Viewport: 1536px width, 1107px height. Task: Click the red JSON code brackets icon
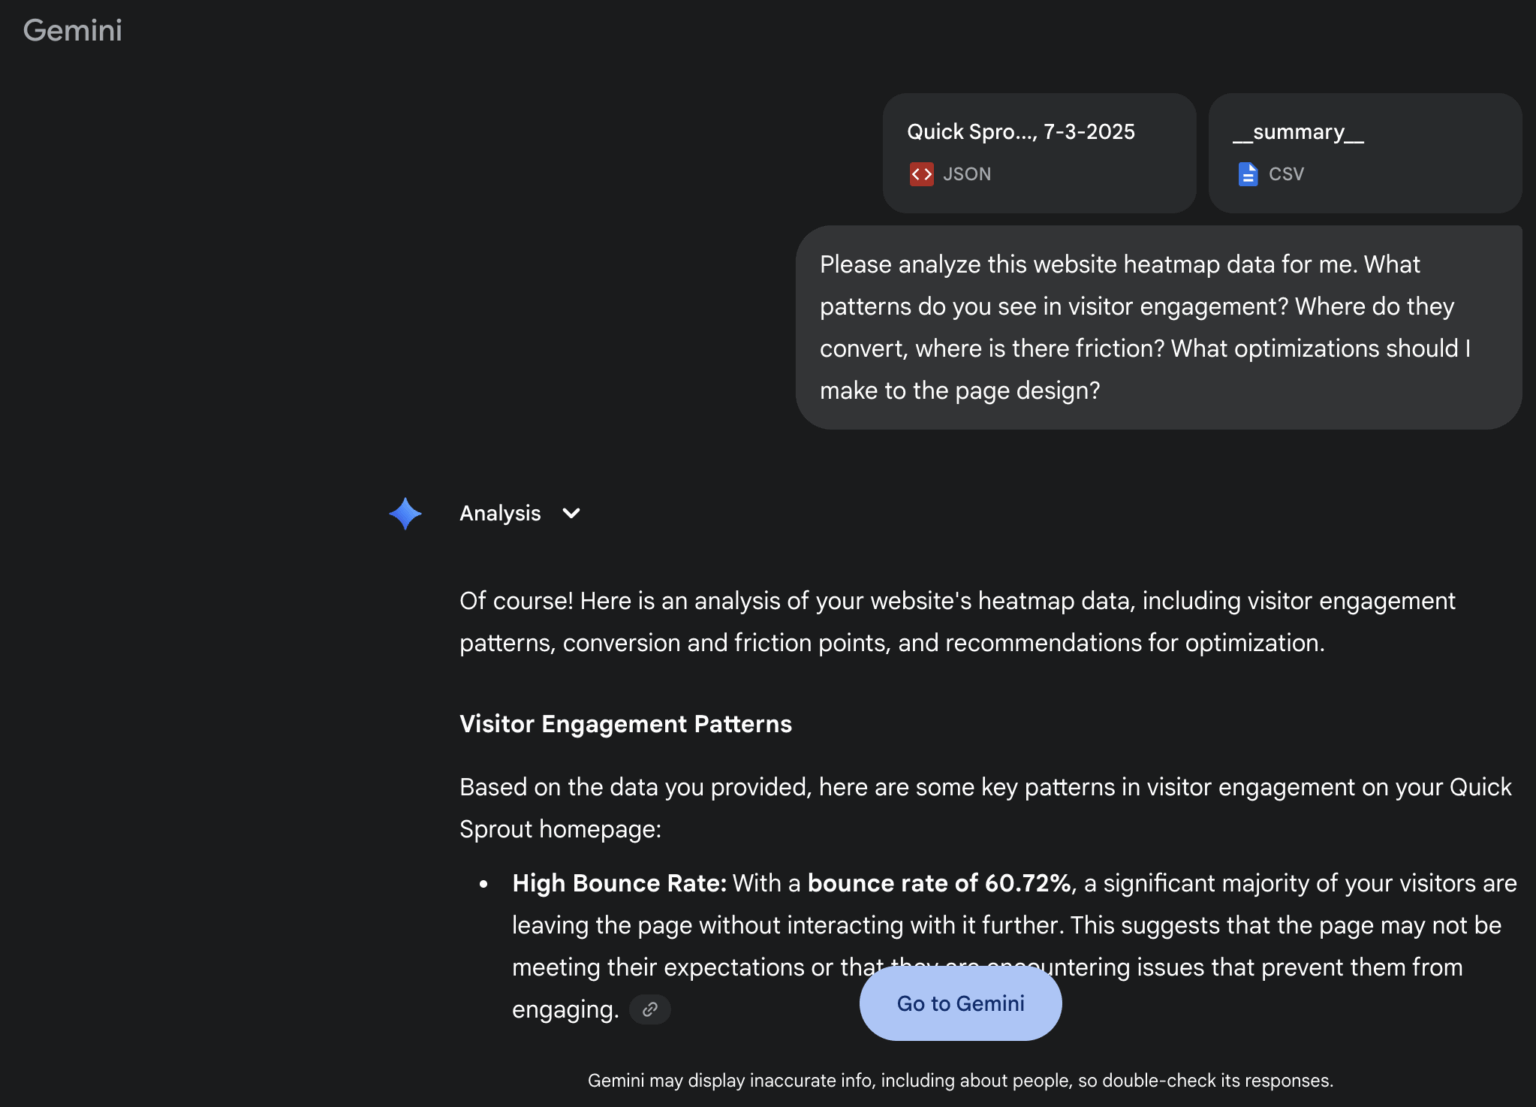921,173
